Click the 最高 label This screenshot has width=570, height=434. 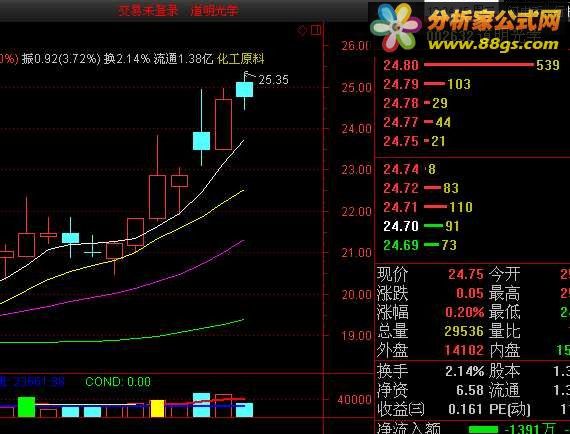[505, 293]
